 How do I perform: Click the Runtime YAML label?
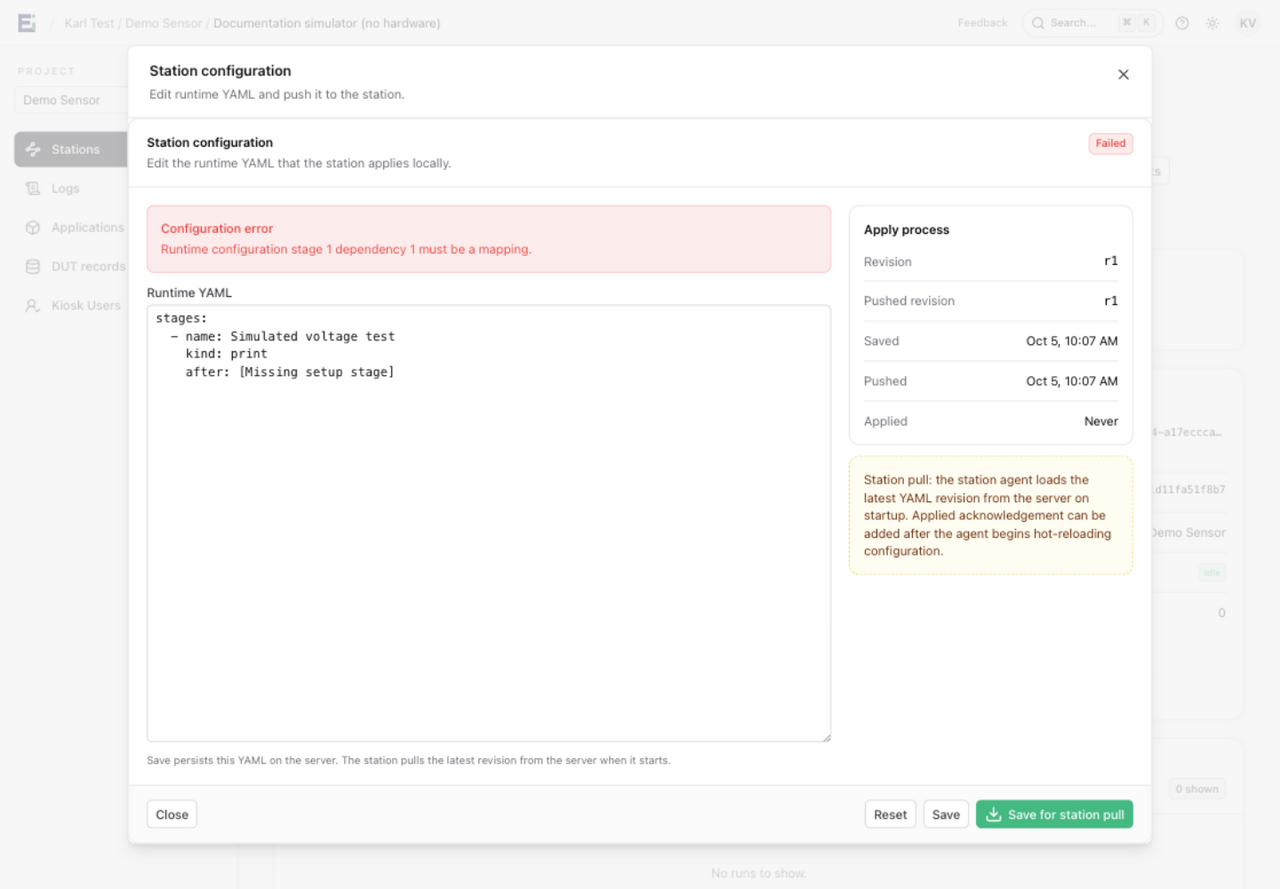[189, 293]
